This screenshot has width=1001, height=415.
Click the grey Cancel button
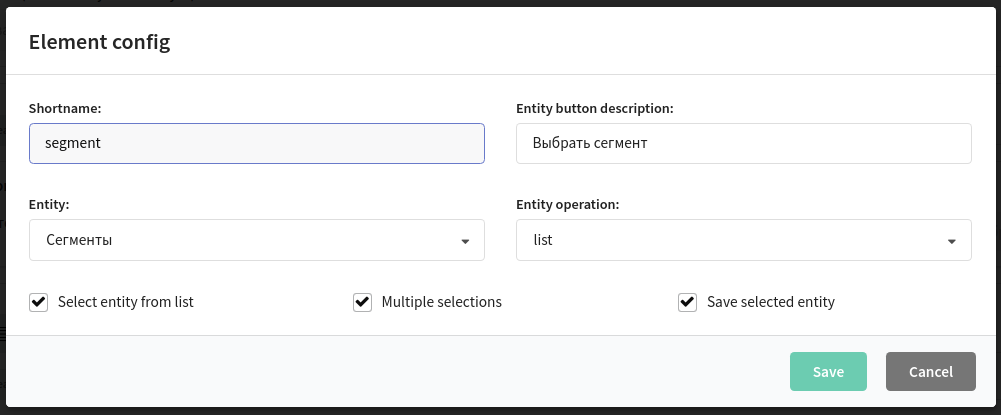pos(930,371)
